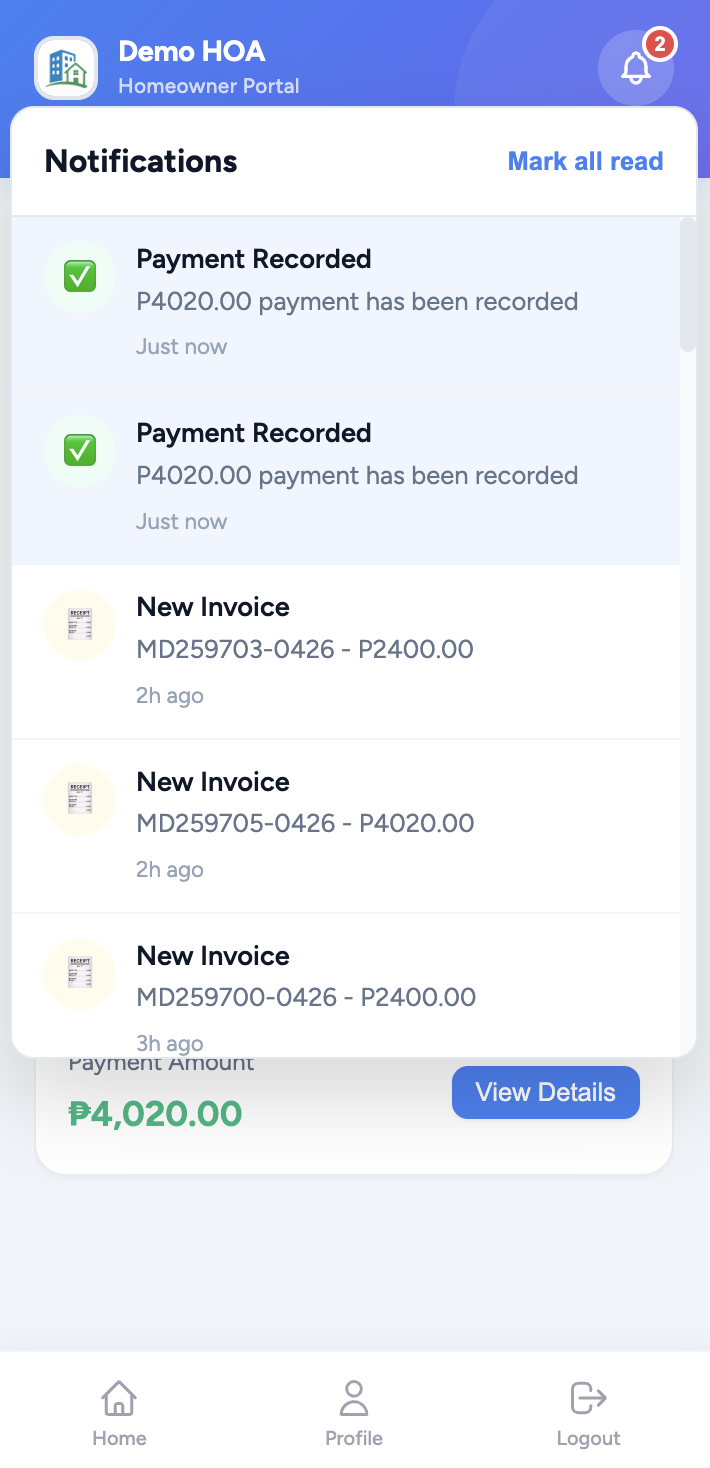
Task: Select invoice notification MD259700-0426 - P2400.00
Action: [305, 997]
